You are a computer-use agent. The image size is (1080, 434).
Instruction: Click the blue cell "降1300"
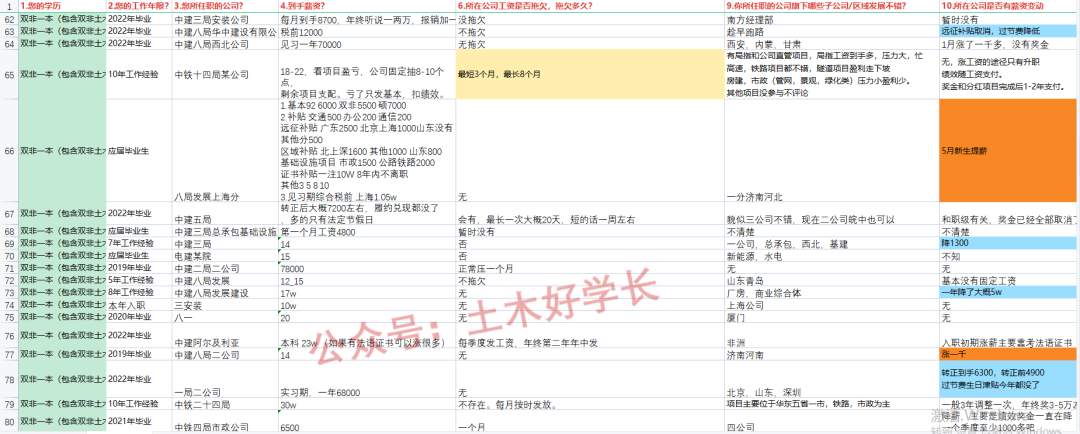click(x=1010, y=243)
